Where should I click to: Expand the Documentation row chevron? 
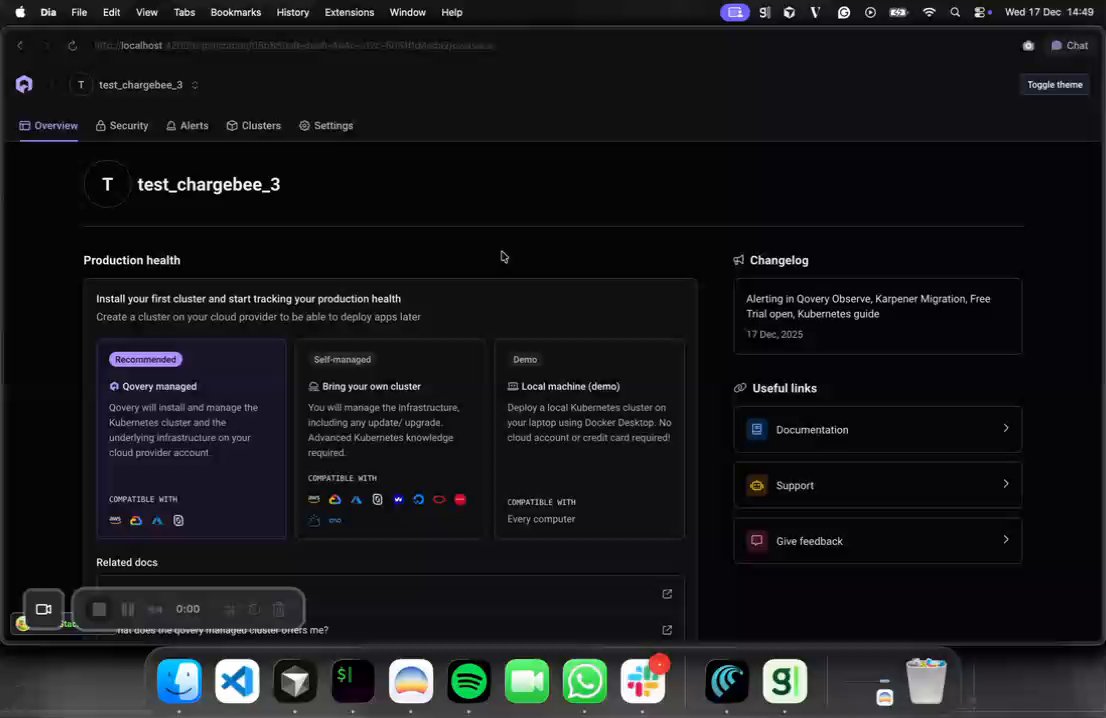[1006, 428]
